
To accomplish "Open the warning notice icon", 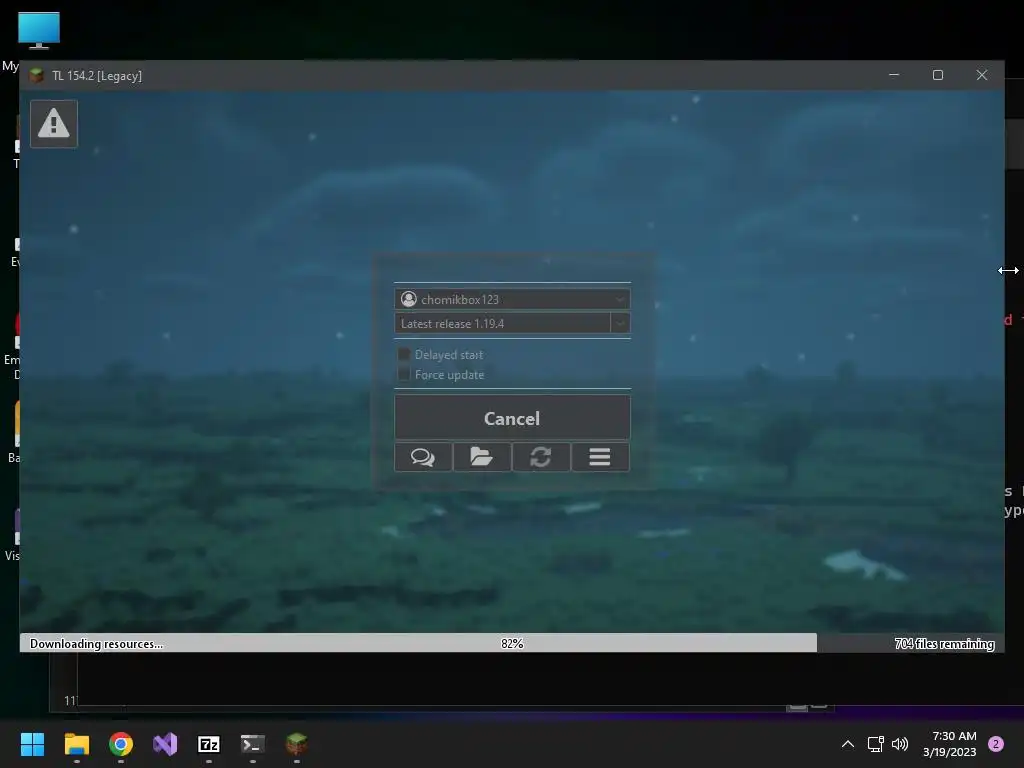I will click(54, 123).
